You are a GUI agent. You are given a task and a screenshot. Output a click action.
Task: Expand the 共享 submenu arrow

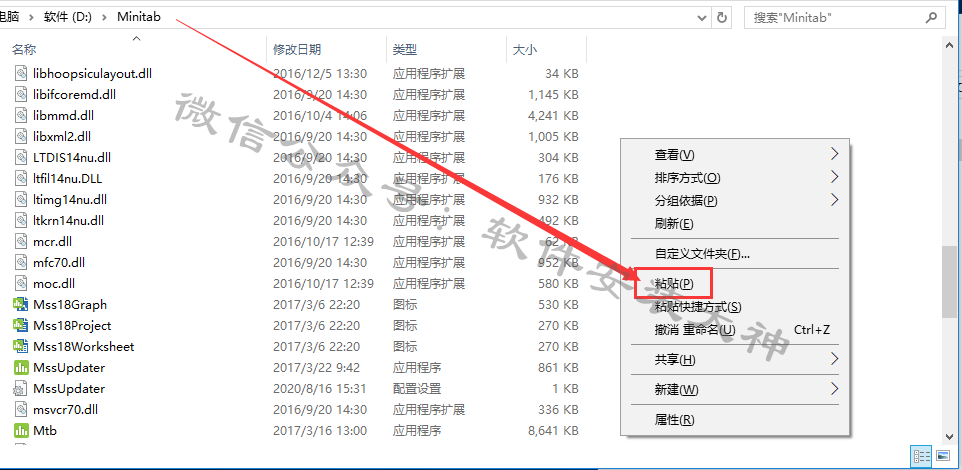point(834,358)
